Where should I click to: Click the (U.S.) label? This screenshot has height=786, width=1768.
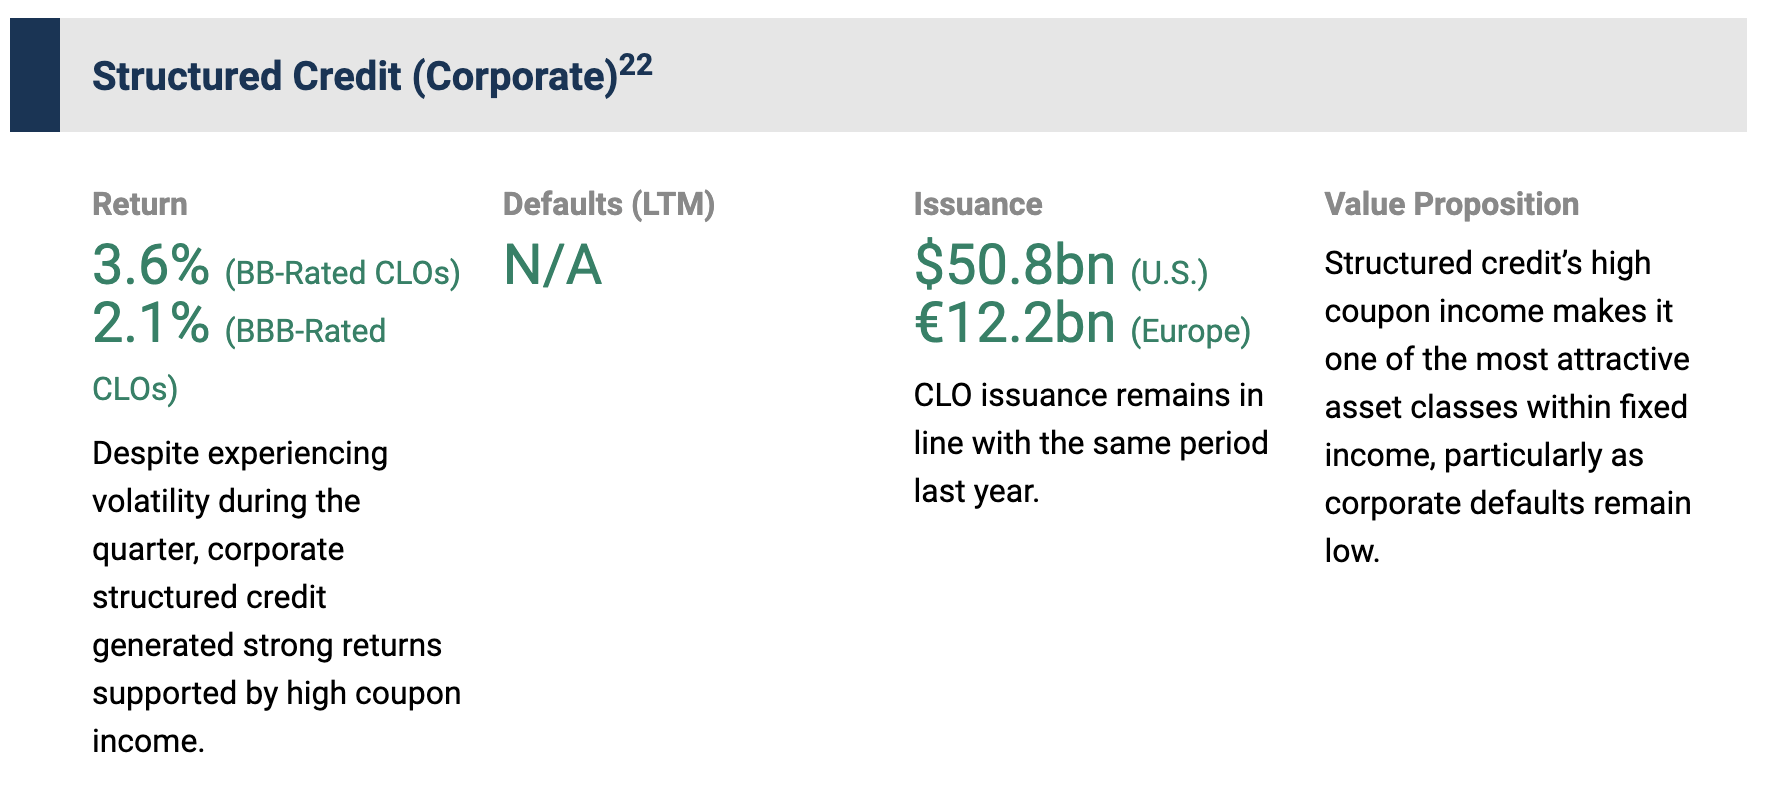click(x=1169, y=273)
